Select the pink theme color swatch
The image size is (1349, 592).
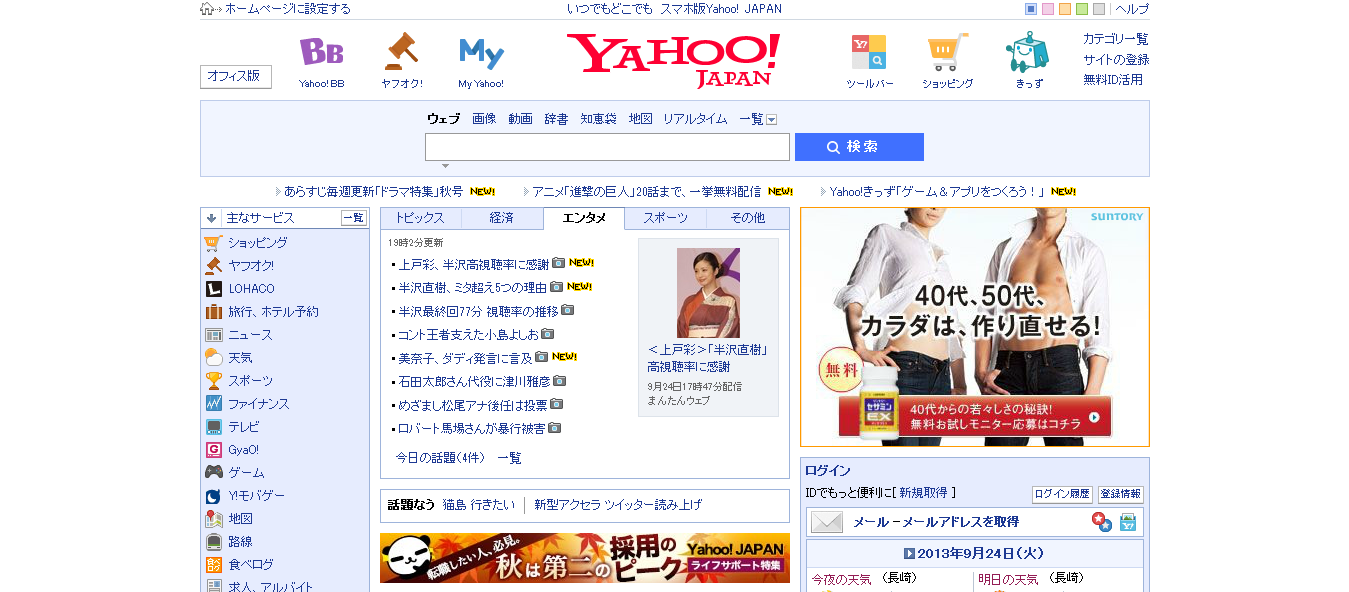pos(1048,9)
